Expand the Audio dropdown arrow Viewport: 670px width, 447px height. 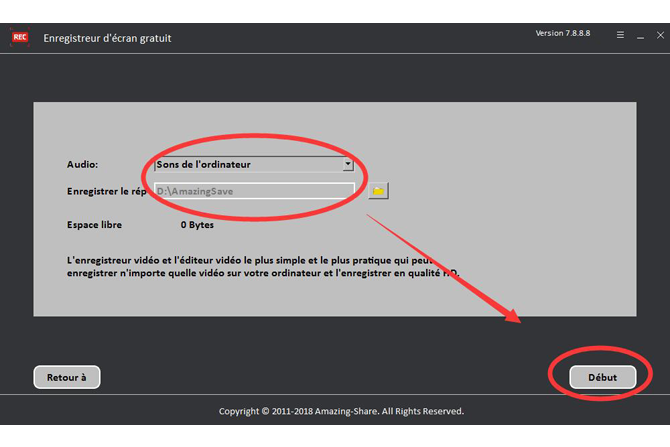coord(347,164)
